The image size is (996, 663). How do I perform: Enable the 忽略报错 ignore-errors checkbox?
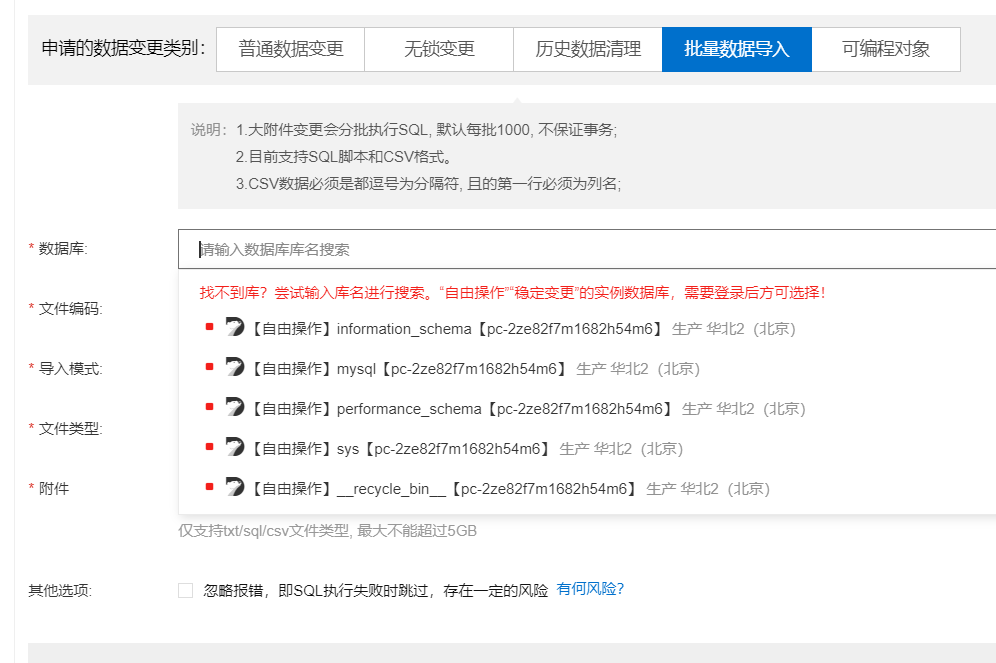(185, 590)
